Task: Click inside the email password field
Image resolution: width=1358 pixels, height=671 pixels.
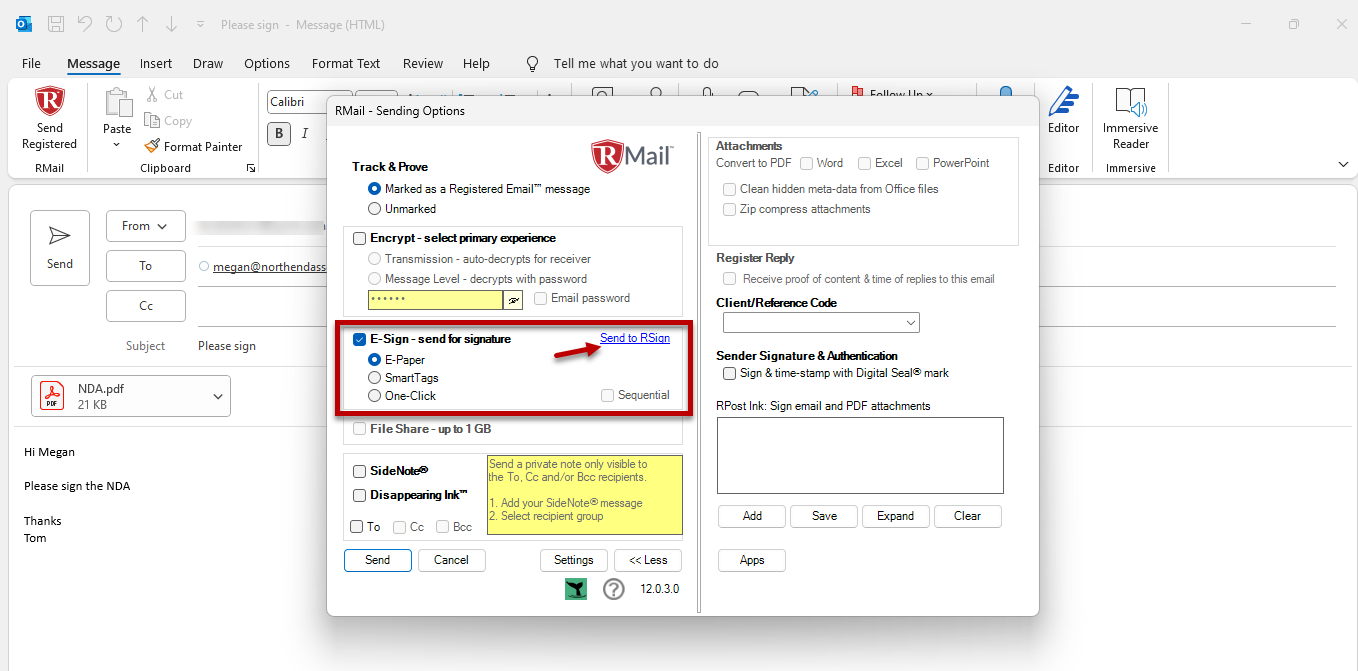Action: pos(435,298)
